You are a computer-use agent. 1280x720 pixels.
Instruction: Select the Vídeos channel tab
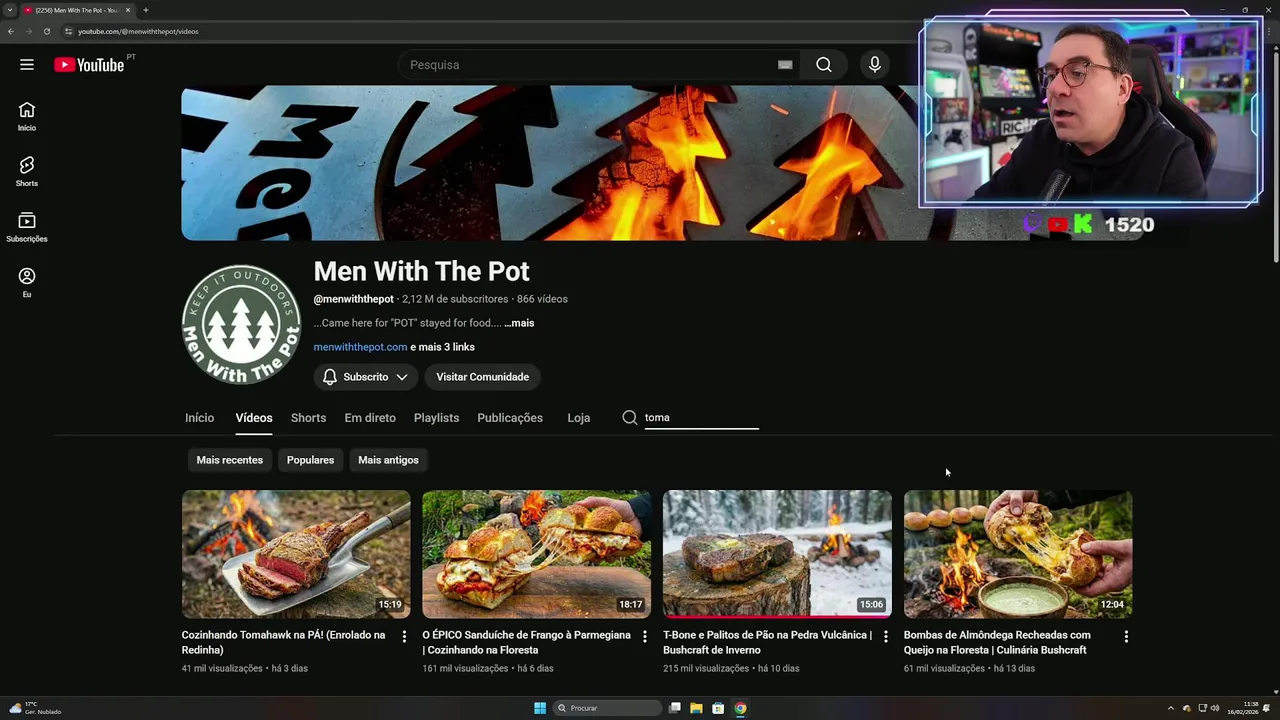coord(254,418)
